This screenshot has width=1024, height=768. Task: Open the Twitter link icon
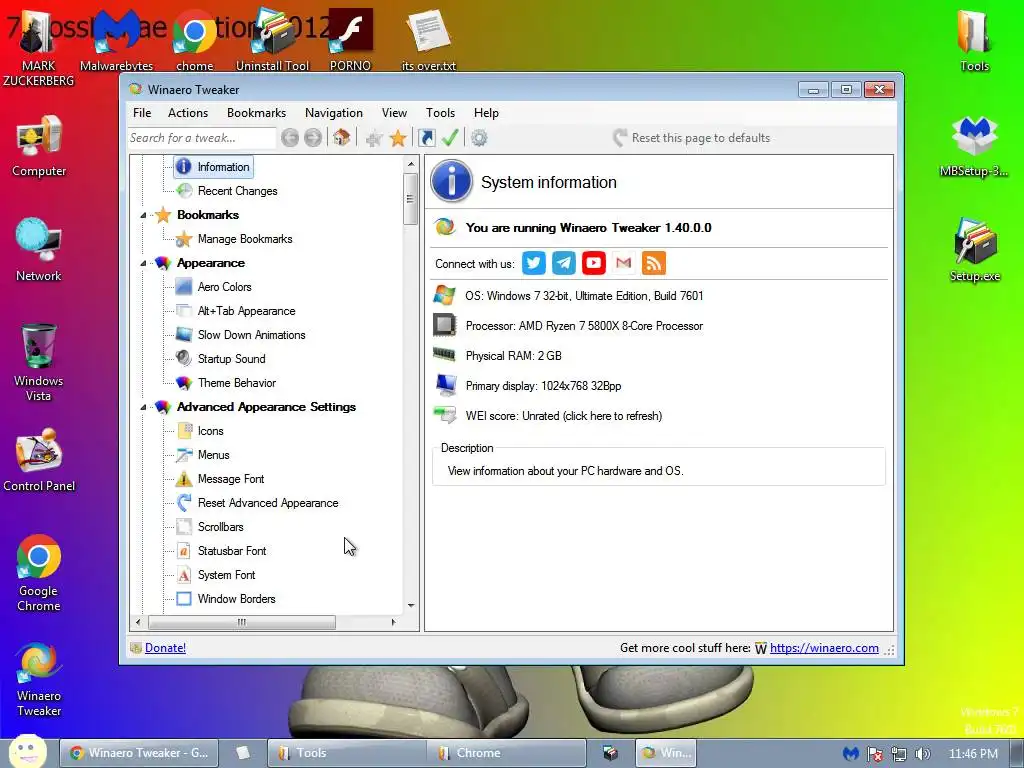coord(534,263)
